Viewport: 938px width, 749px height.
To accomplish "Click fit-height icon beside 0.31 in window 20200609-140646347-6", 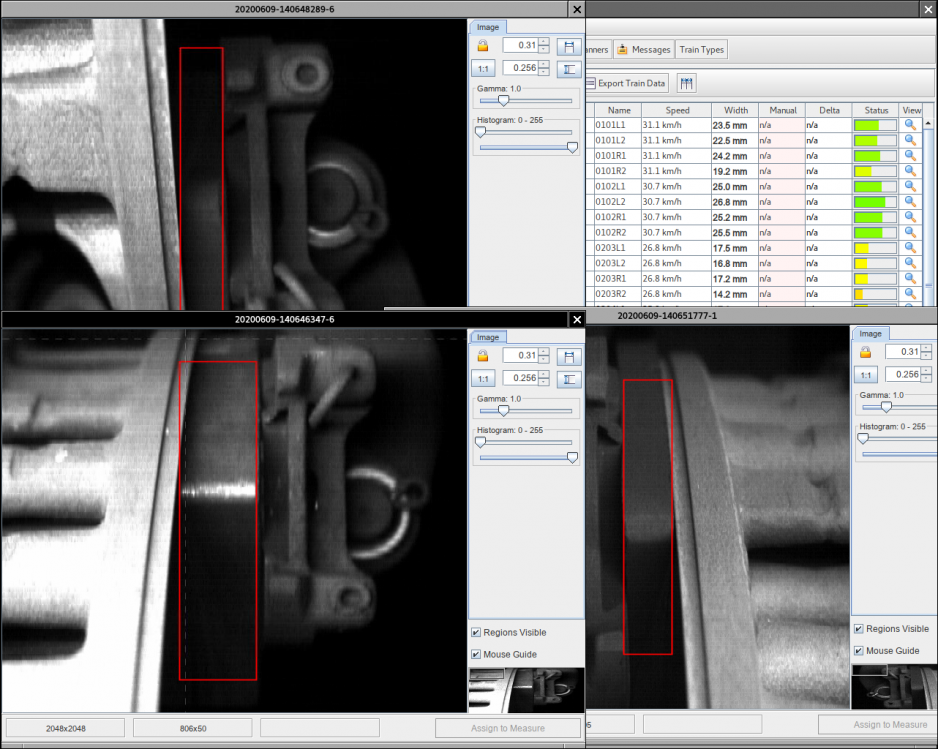I will pos(569,356).
